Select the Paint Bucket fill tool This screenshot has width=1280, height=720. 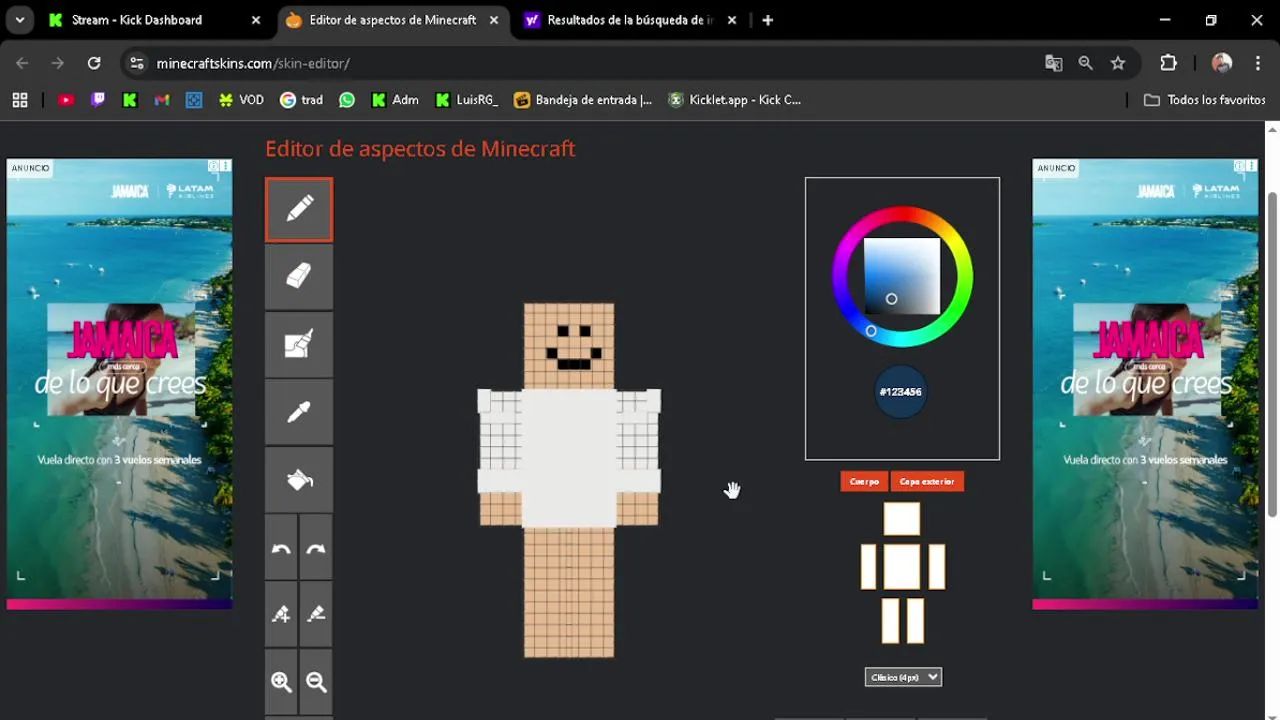pos(299,480)
